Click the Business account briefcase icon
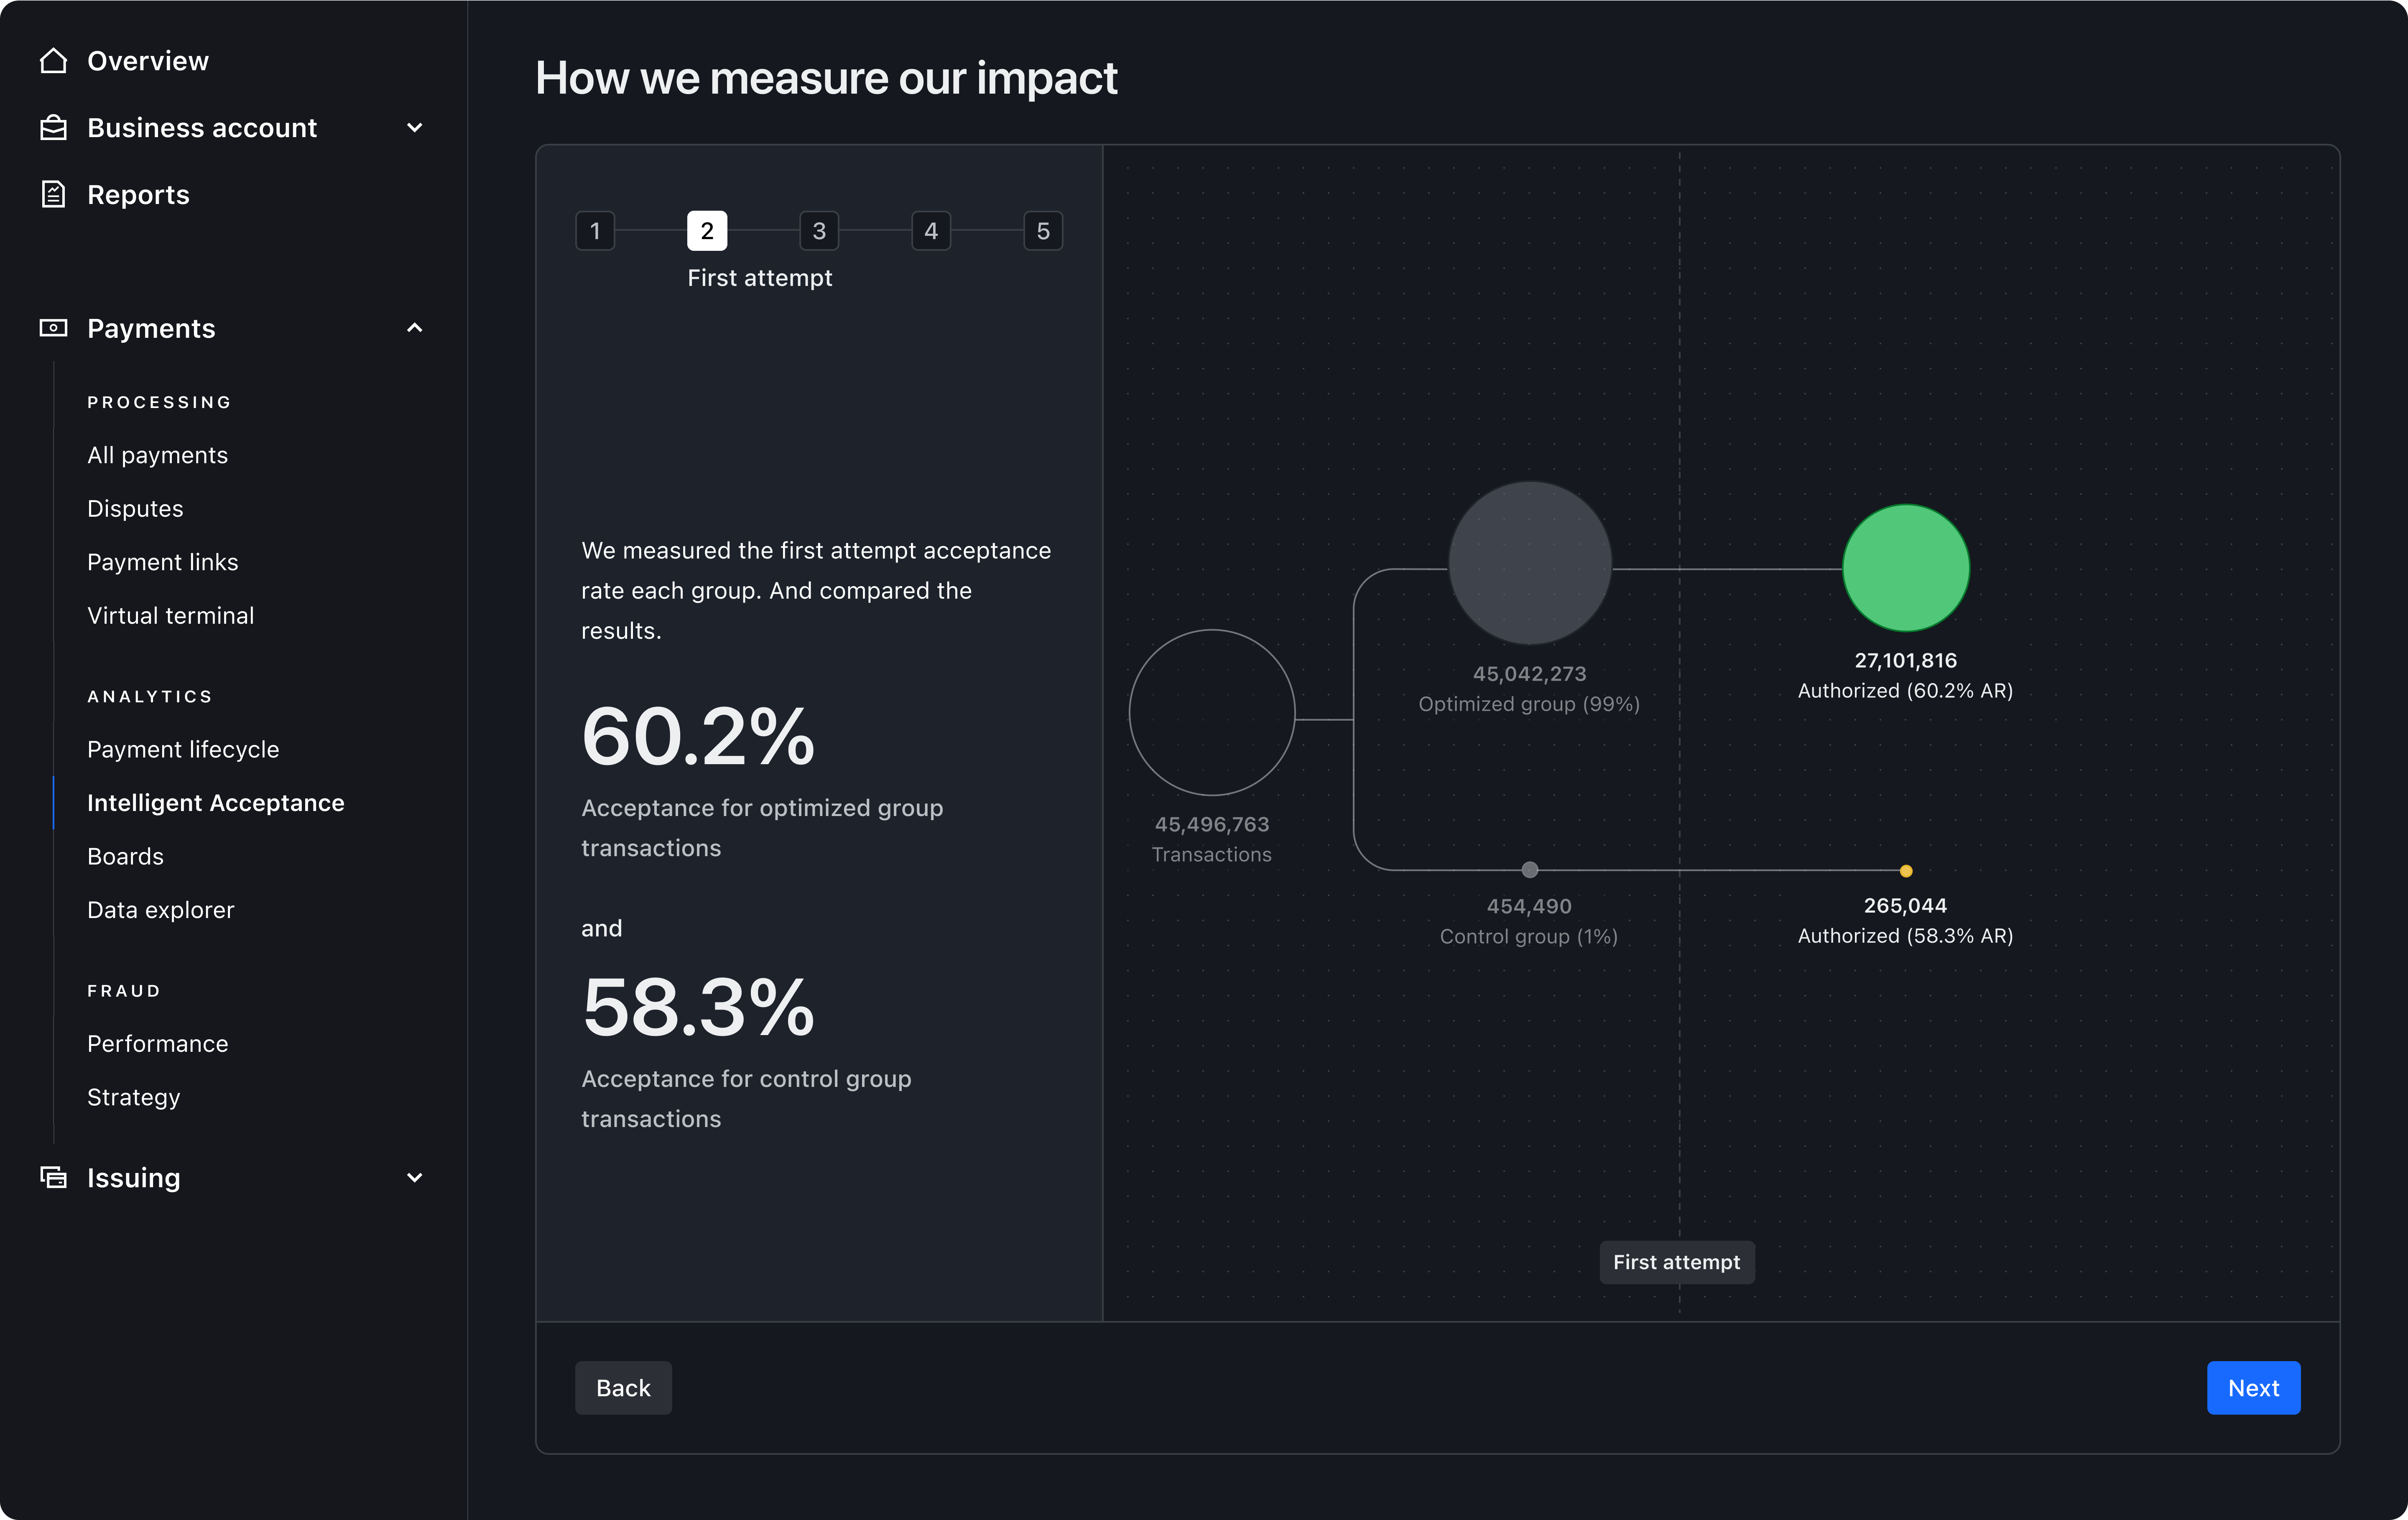 point(53,128)
